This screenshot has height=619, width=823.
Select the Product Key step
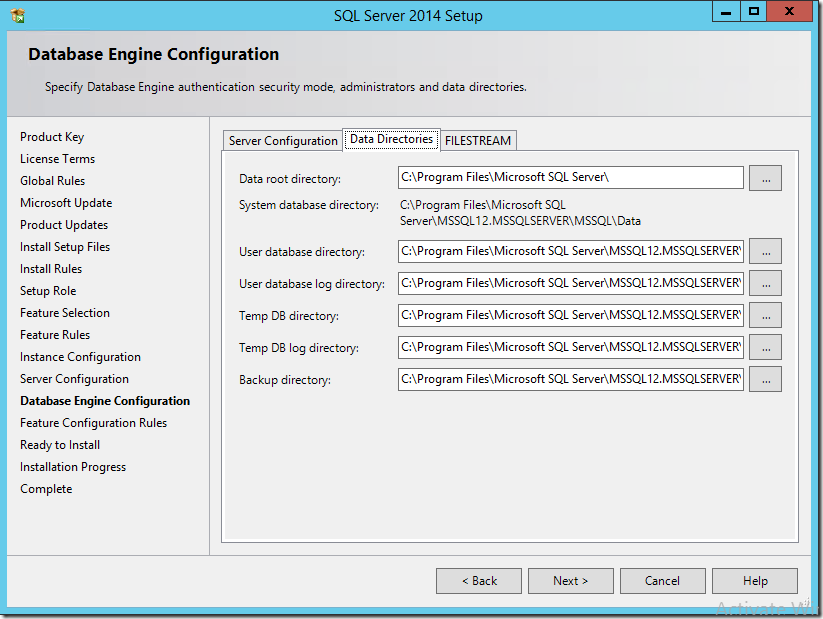52,137
